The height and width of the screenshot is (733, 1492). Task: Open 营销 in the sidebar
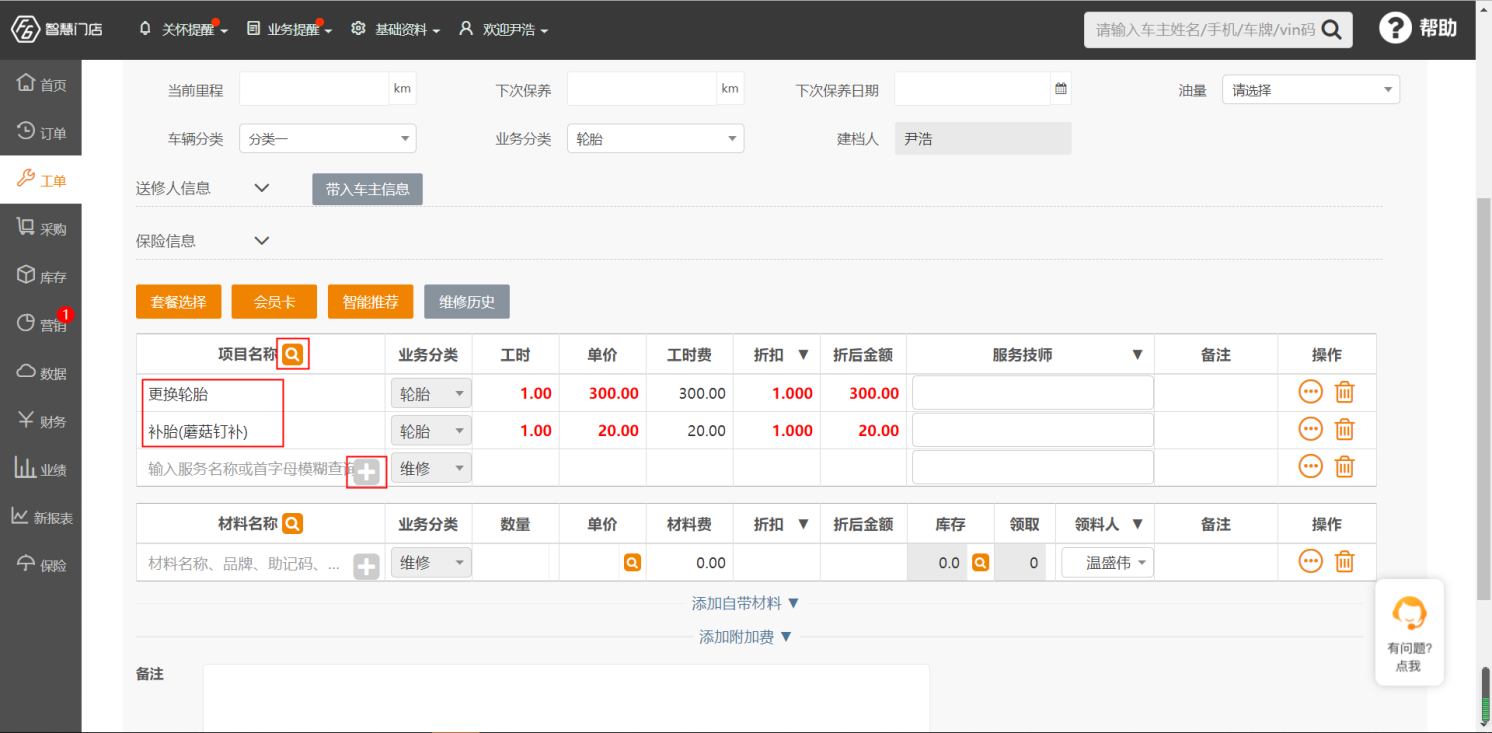pos(41,324)
